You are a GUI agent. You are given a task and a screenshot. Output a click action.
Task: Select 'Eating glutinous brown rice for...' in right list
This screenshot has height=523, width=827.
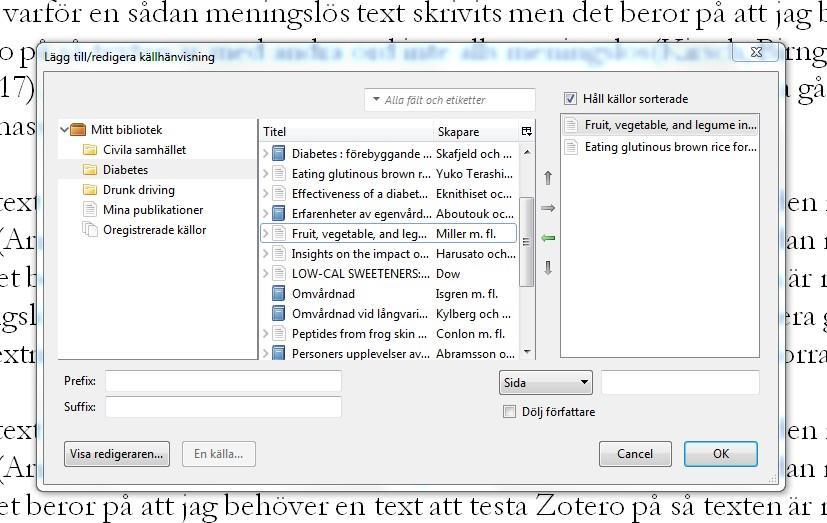660,147
